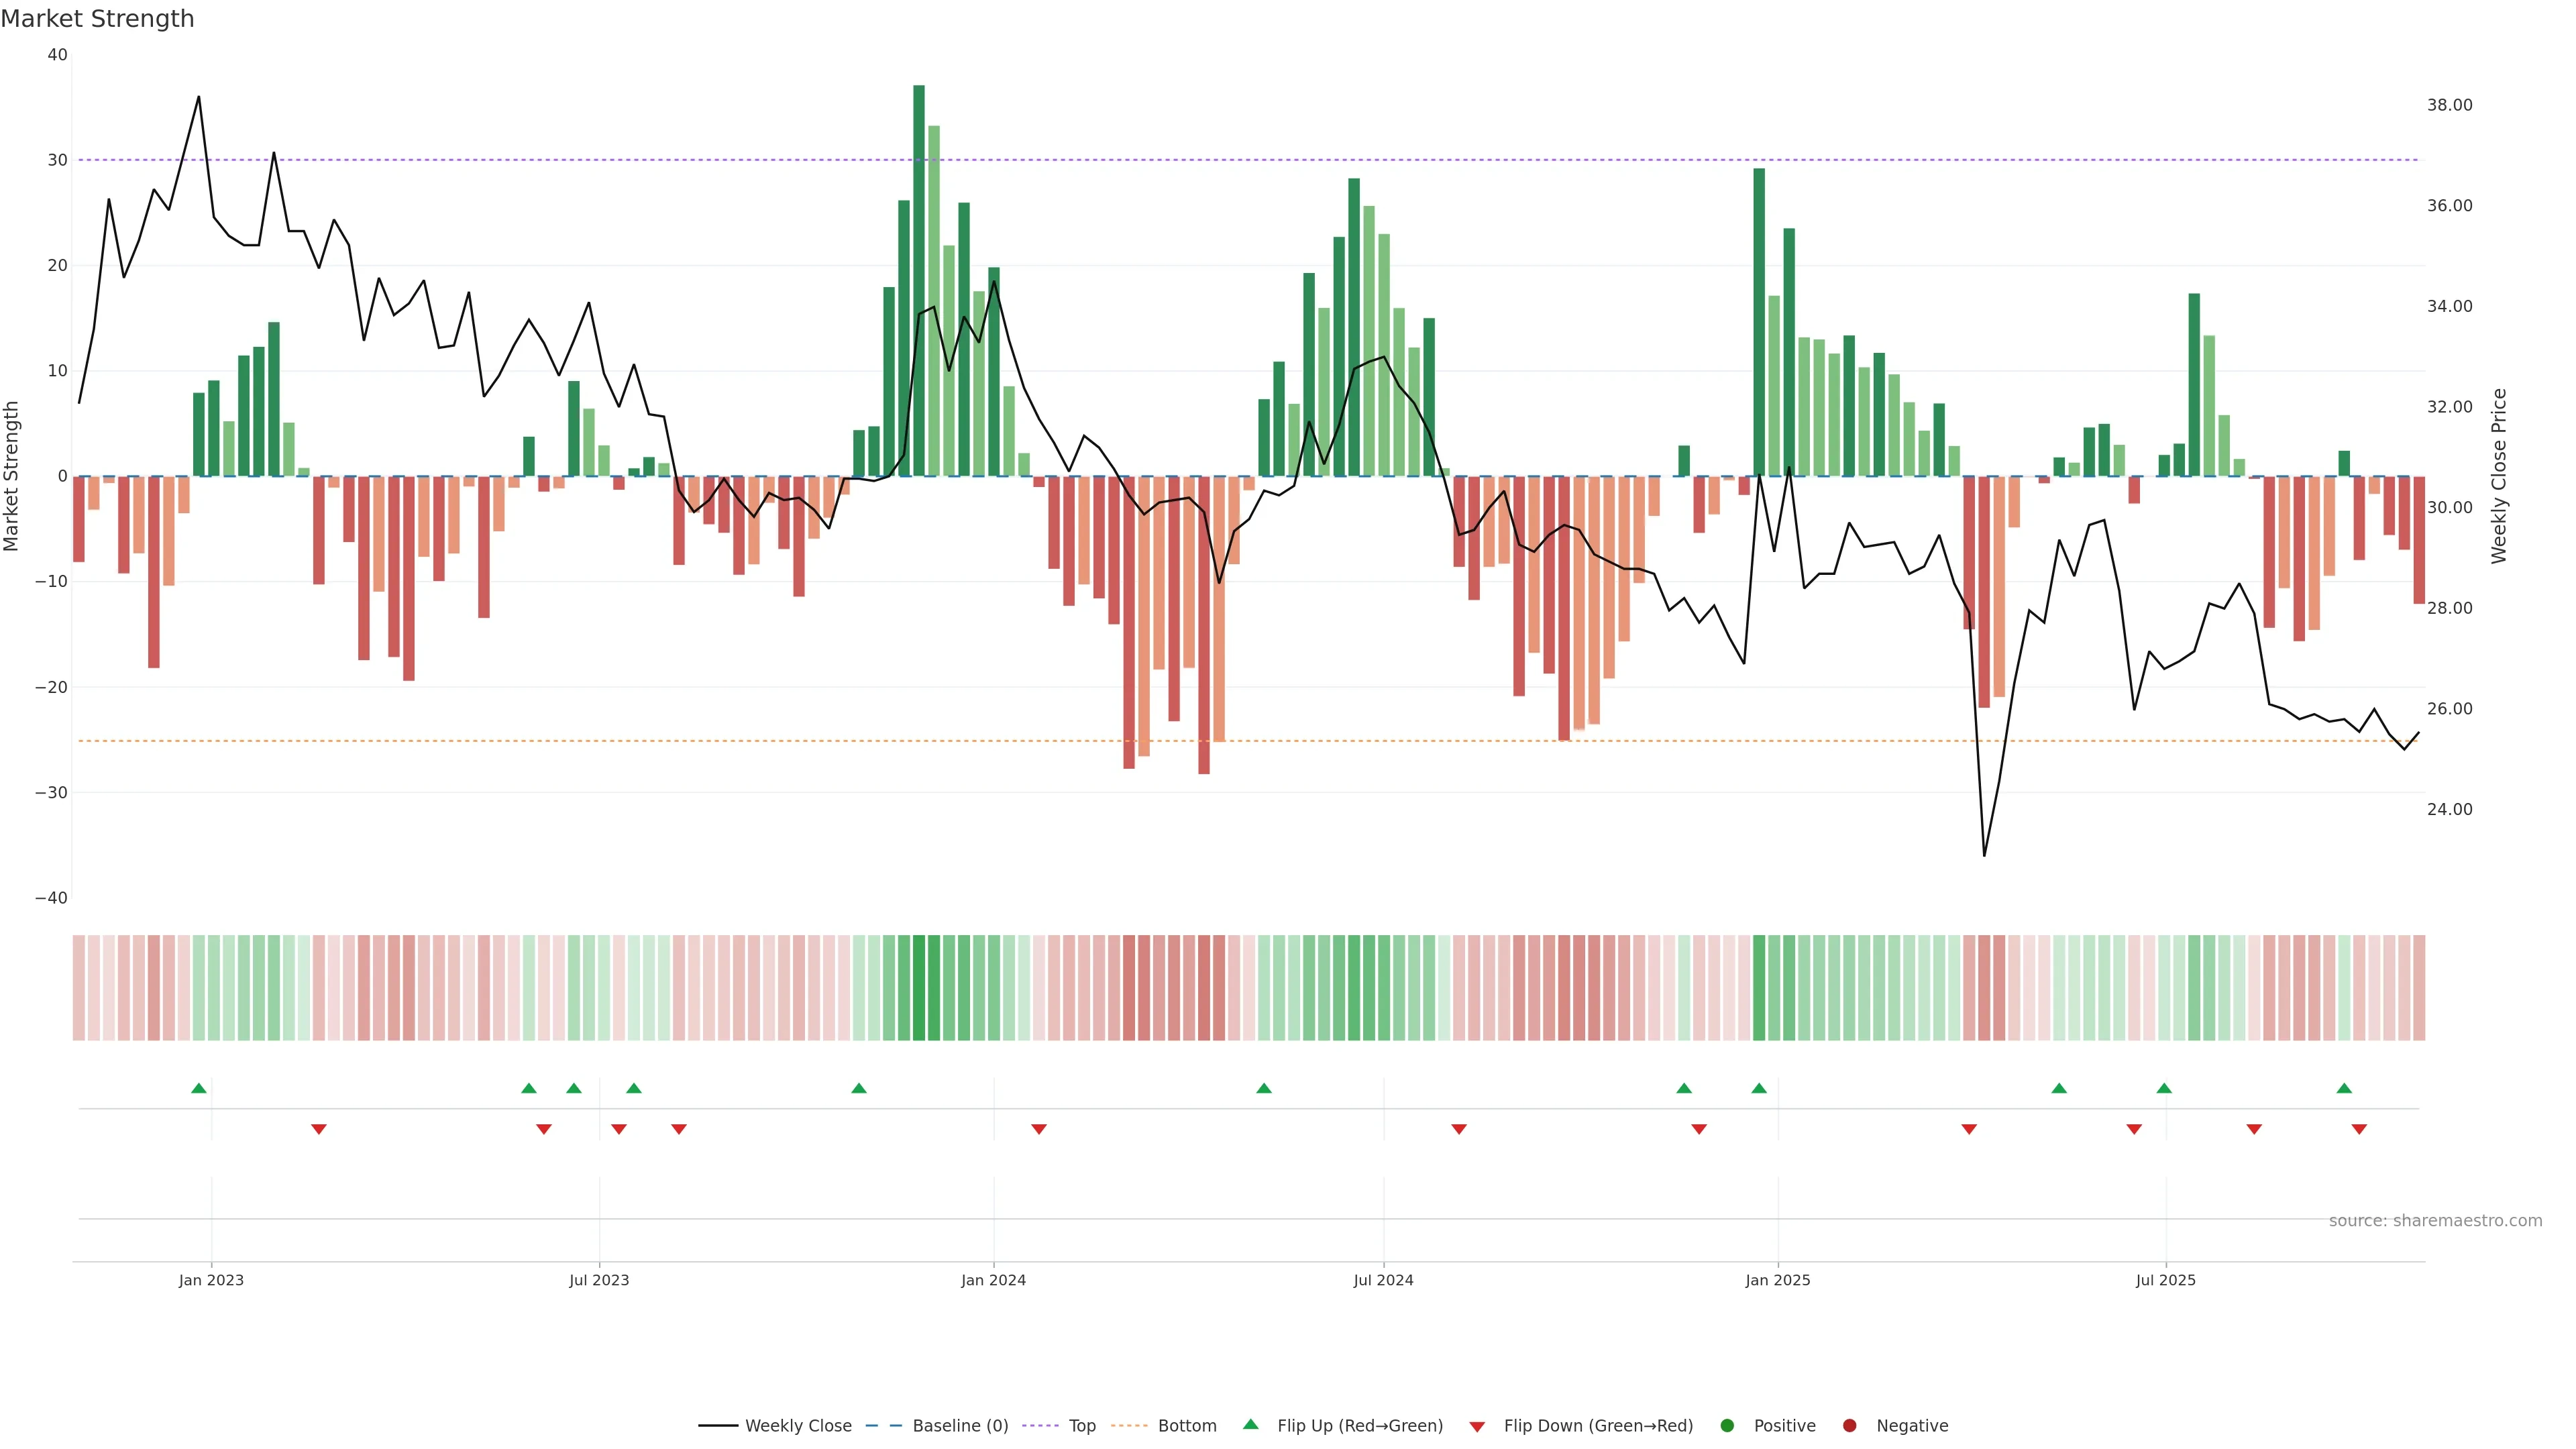The width and height of the screenshot is (2576, 1449).
Task: Click the green Flip Up legend triangle
Action: point(1250,1424)
